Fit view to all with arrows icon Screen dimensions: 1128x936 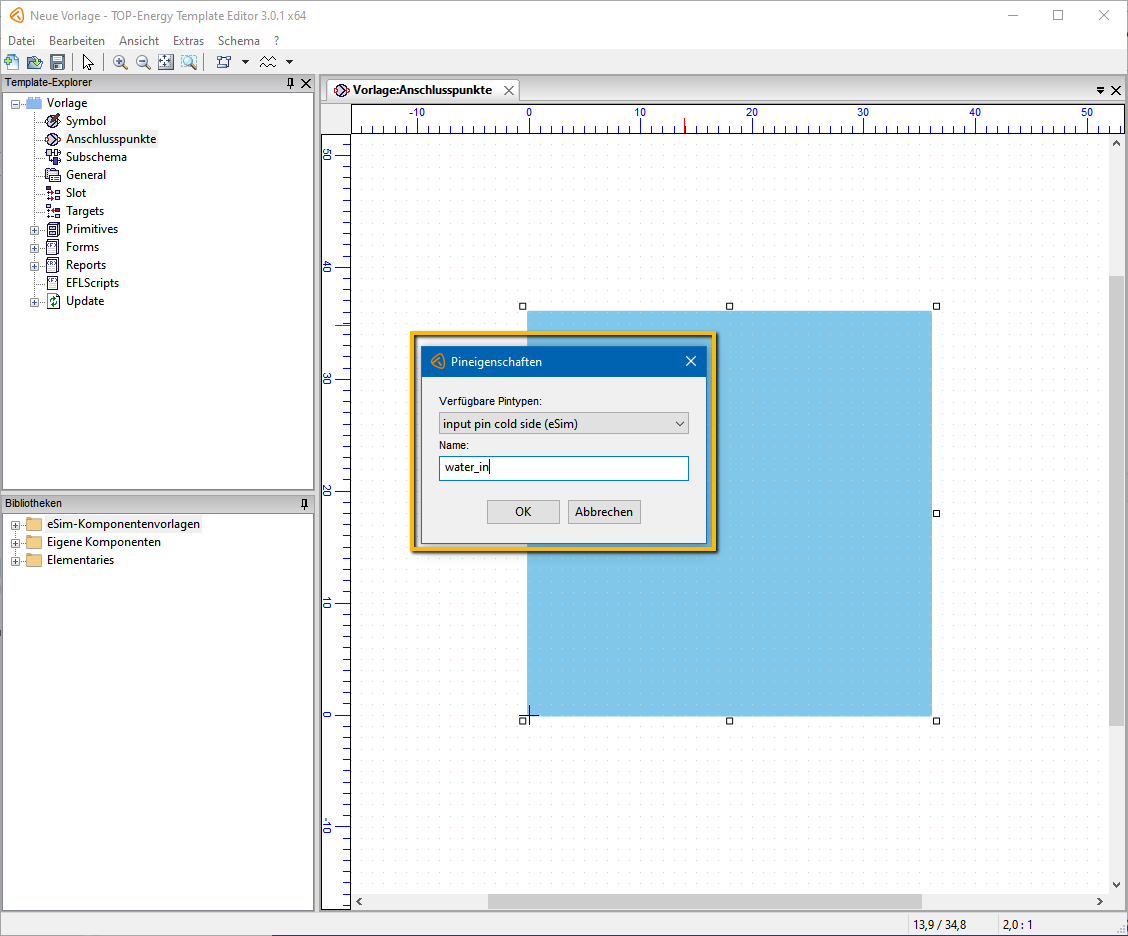(165, 62)
